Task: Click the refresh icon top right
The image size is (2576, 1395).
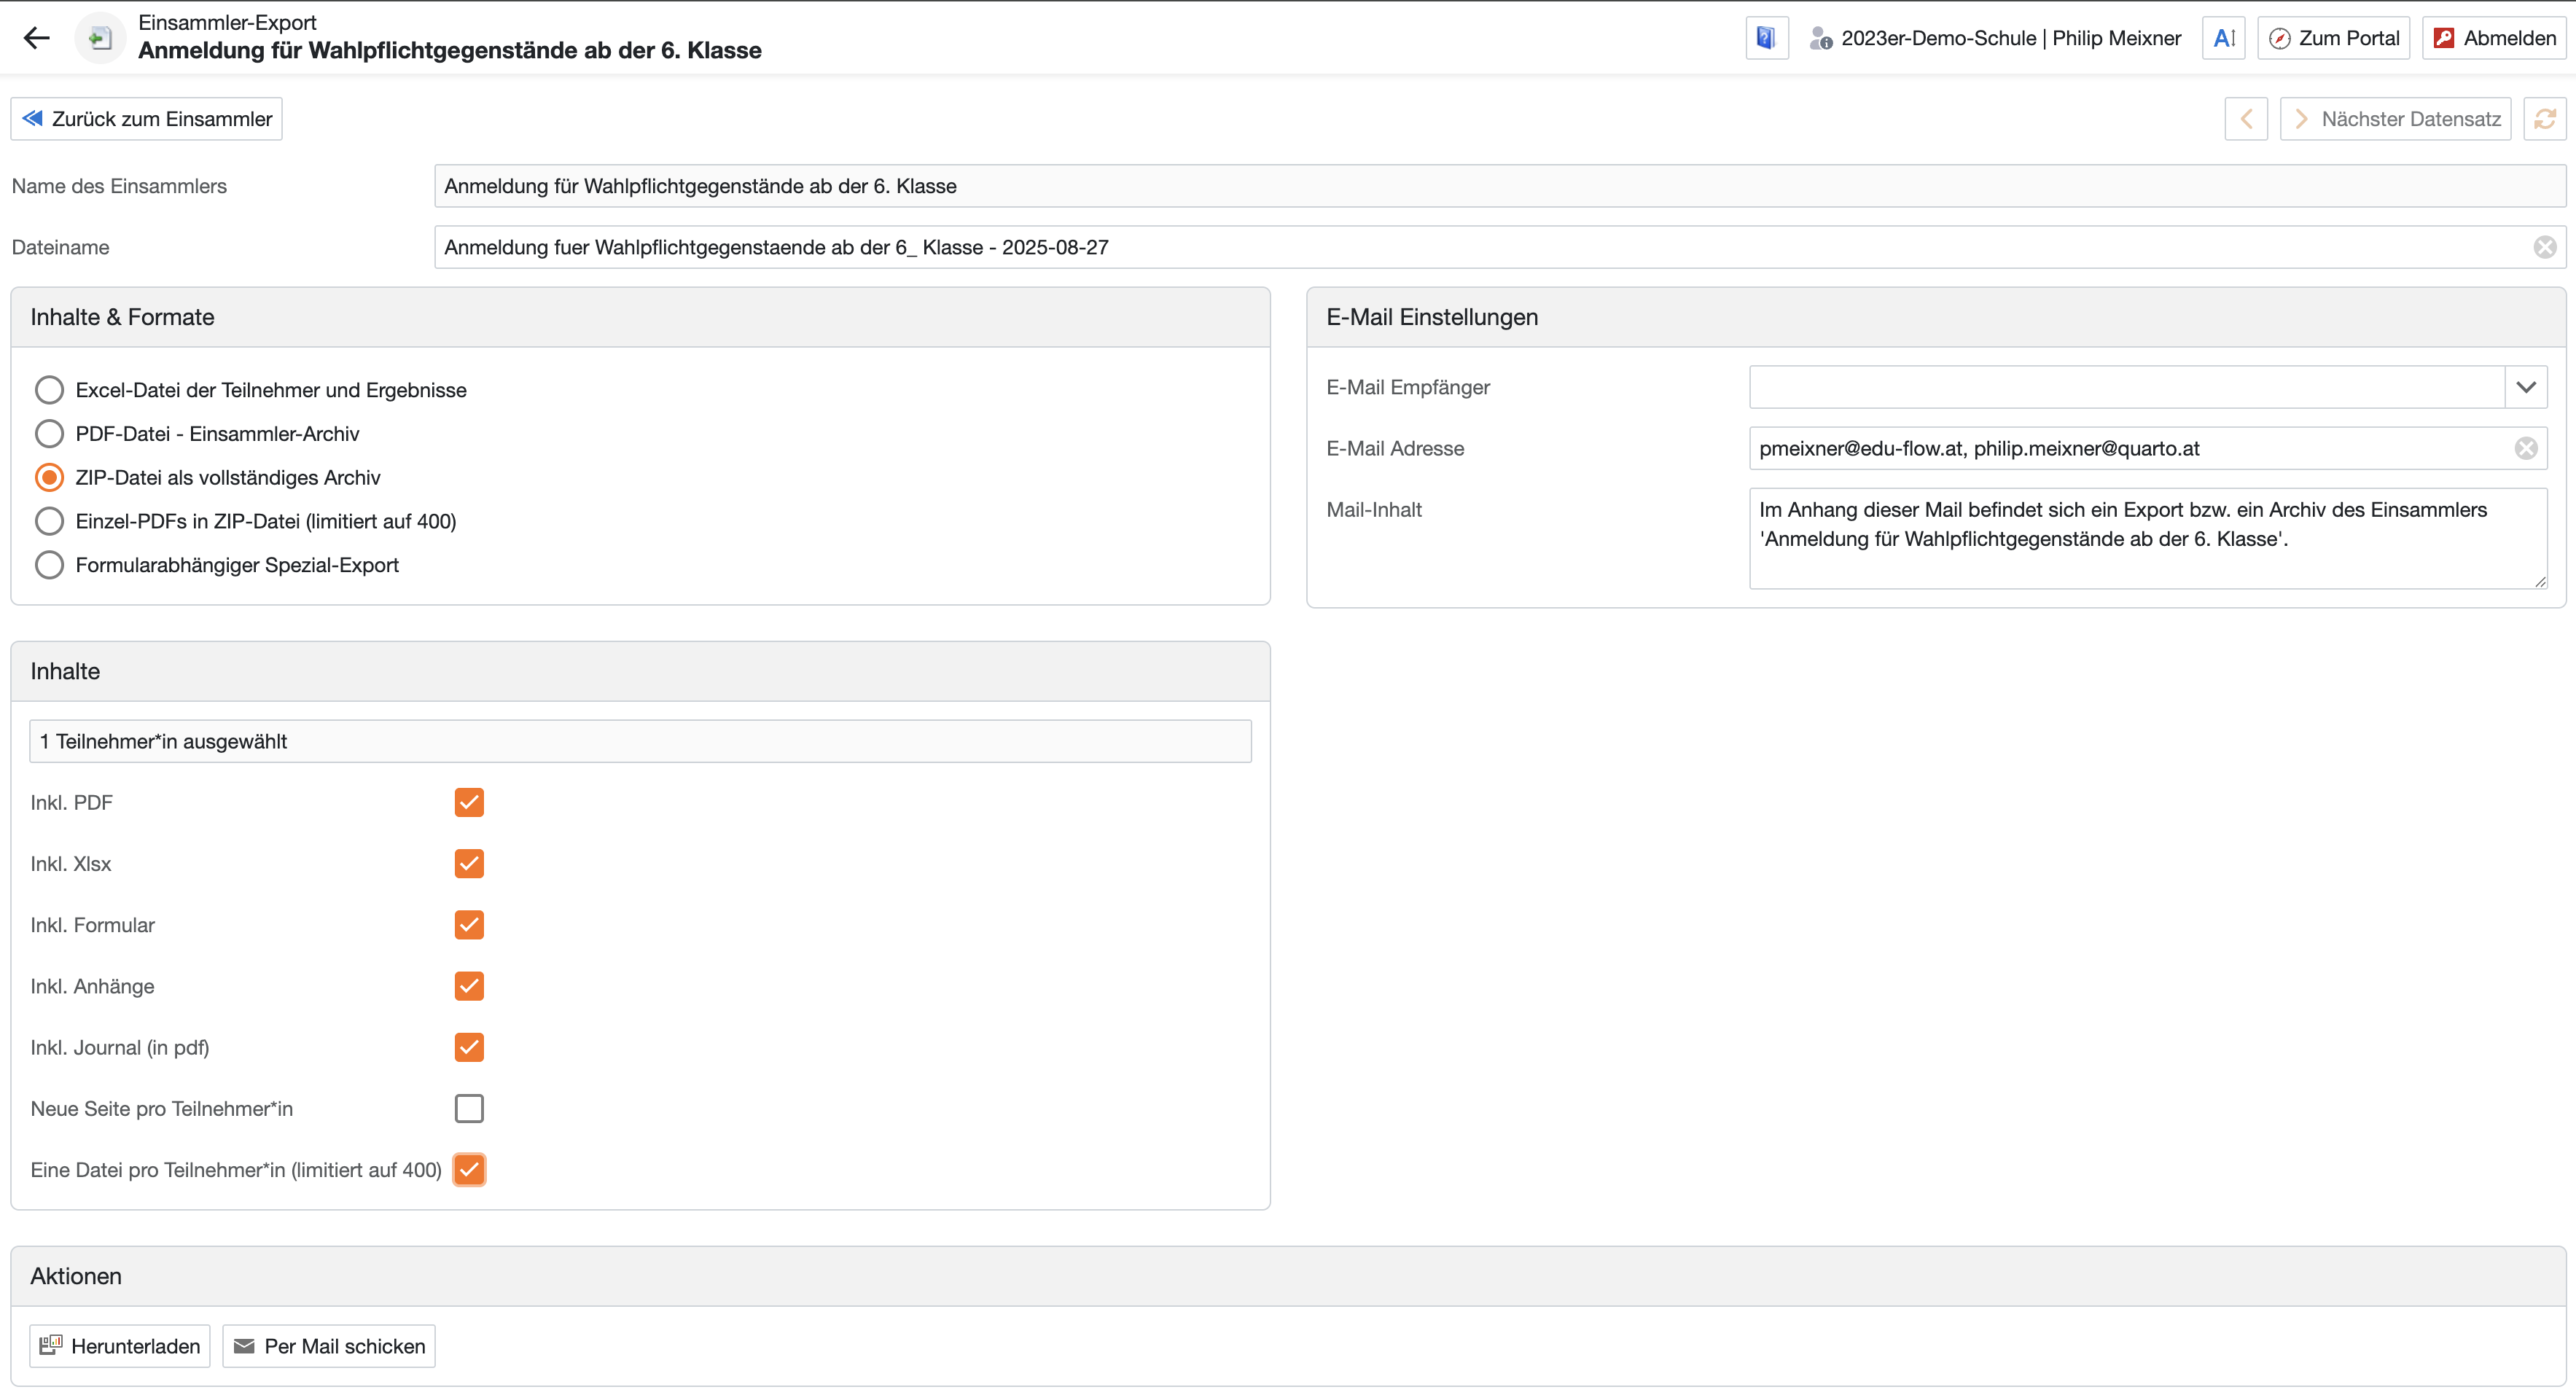Action: click(2544, 119)
